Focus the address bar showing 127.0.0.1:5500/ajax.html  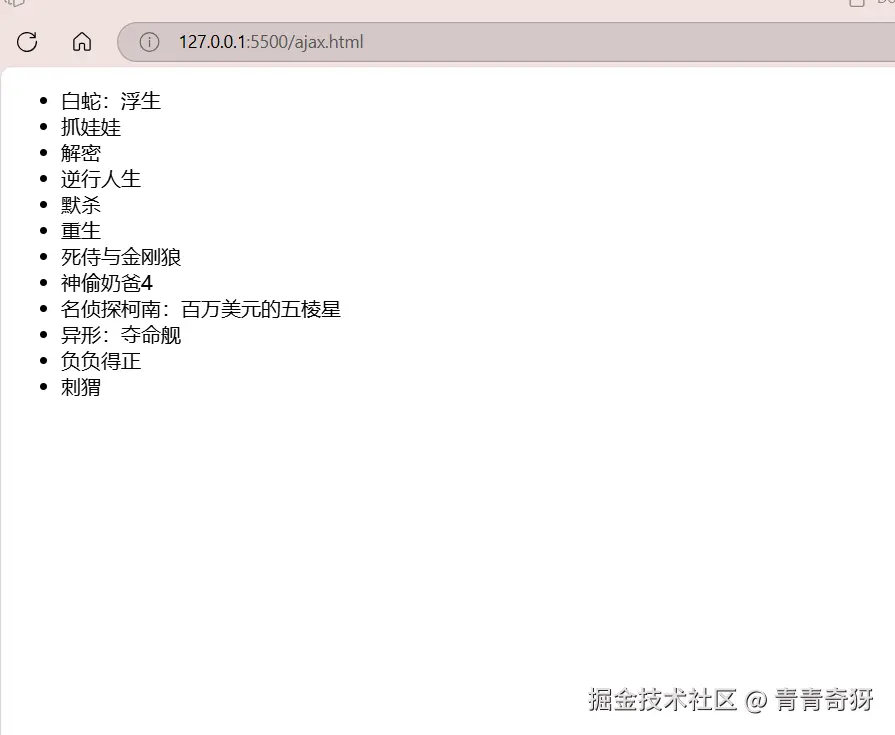coord(506,42)
